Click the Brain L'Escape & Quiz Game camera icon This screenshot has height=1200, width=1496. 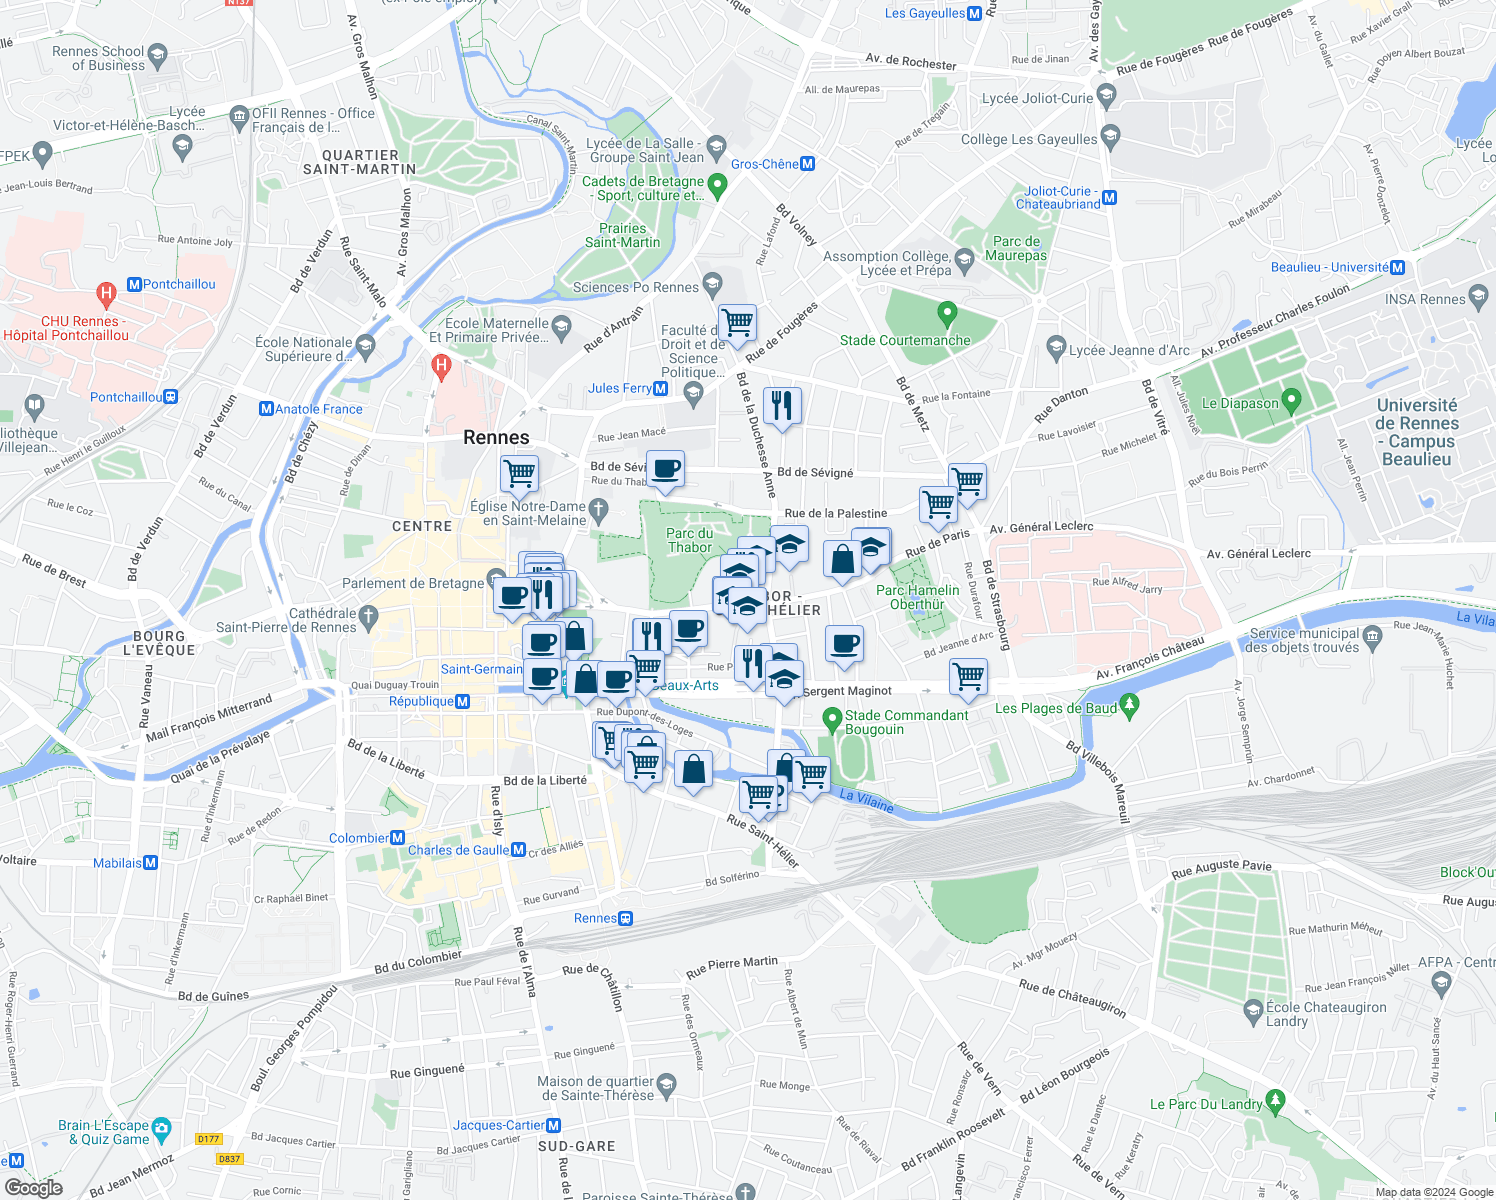tap(162, 1130)
